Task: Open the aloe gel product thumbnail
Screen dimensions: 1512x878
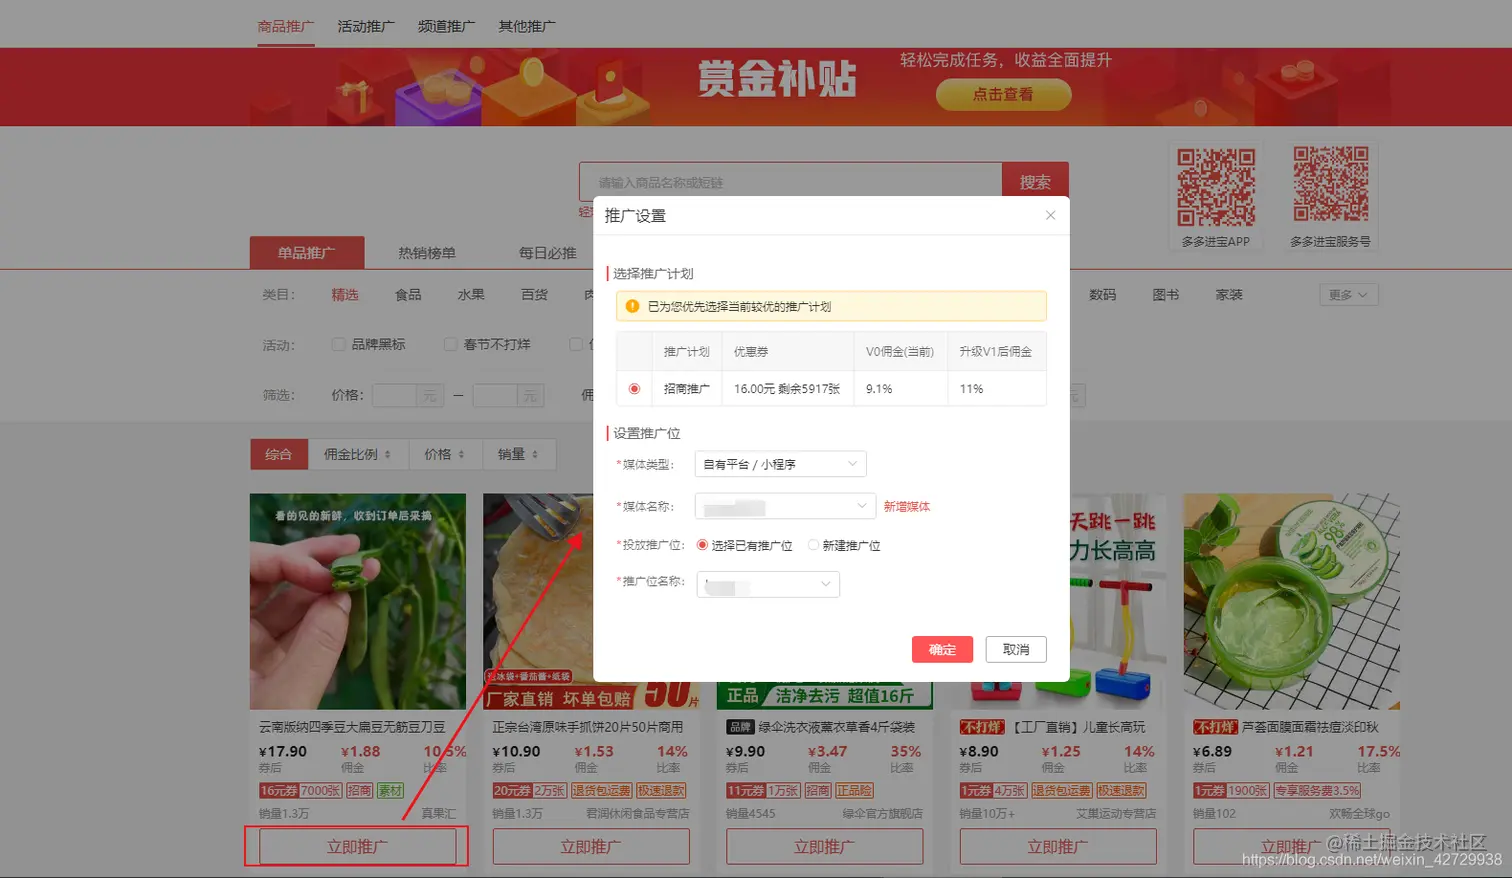Action: (x=1291, y=601)
